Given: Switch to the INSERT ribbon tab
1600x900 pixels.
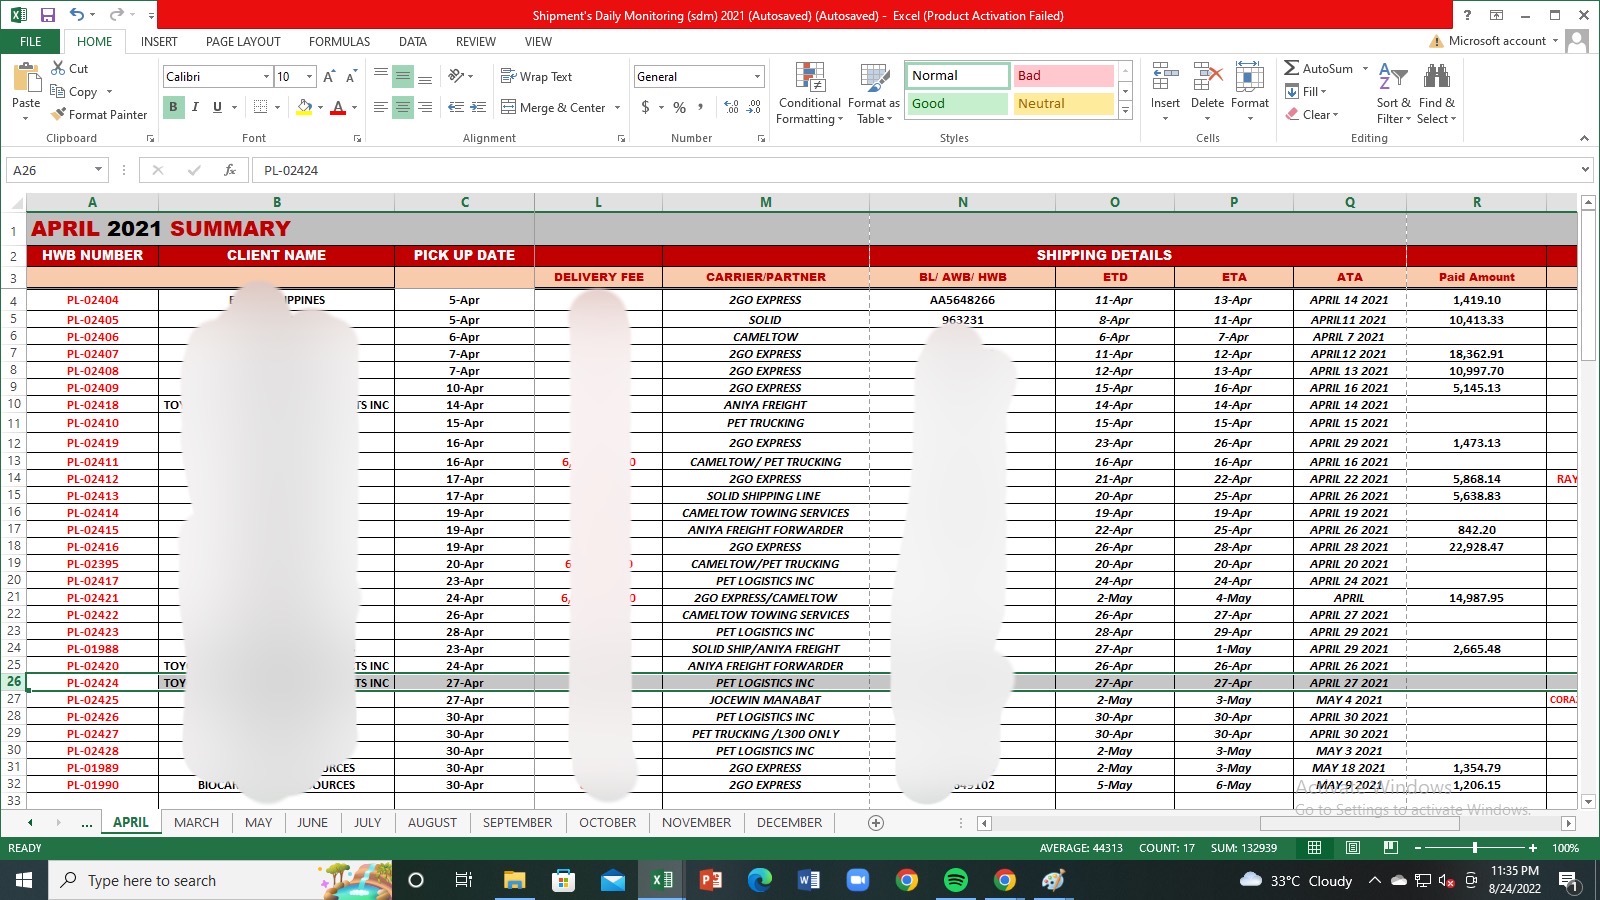Looking at the screenshot, I should click(x=159, y=41).
